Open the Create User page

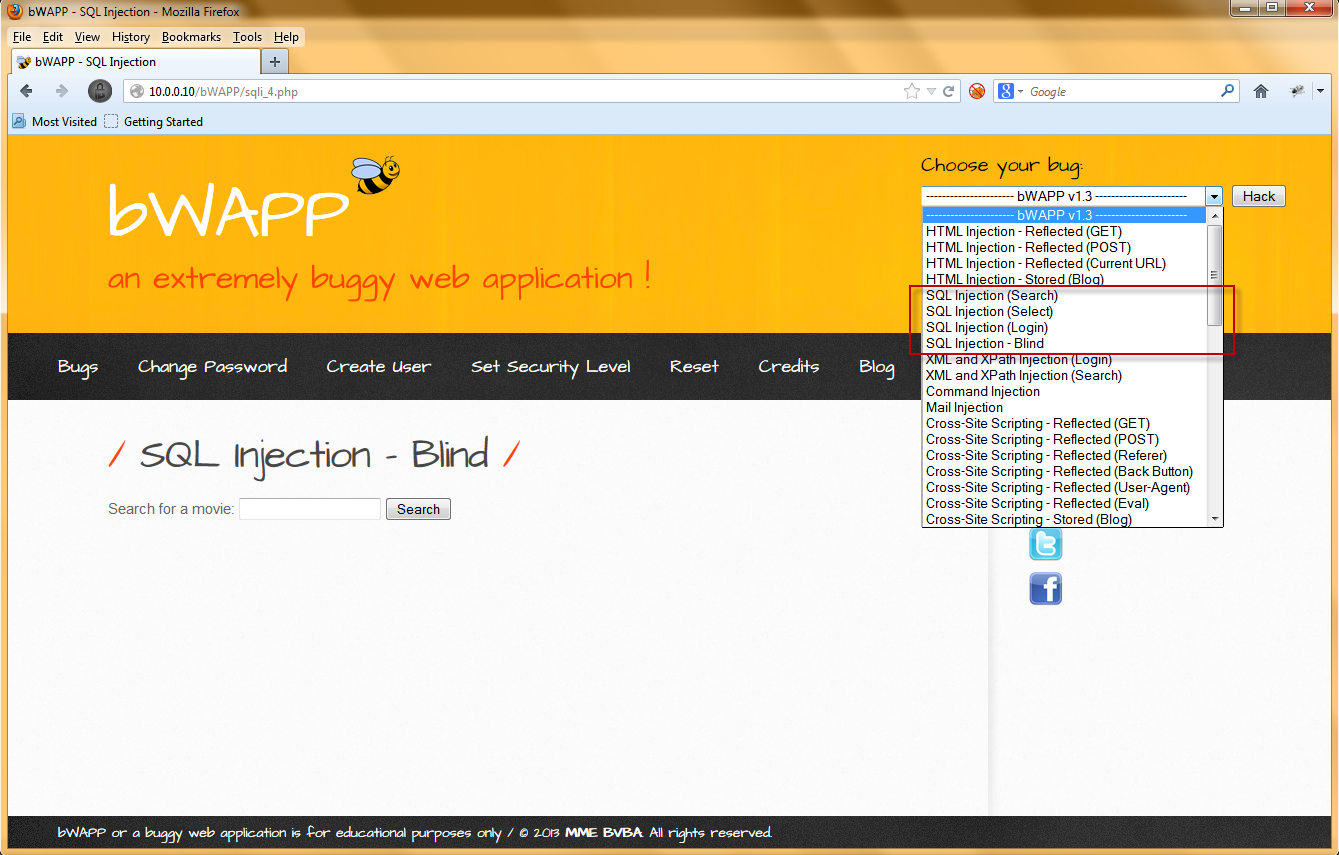[x=379, y=366]
